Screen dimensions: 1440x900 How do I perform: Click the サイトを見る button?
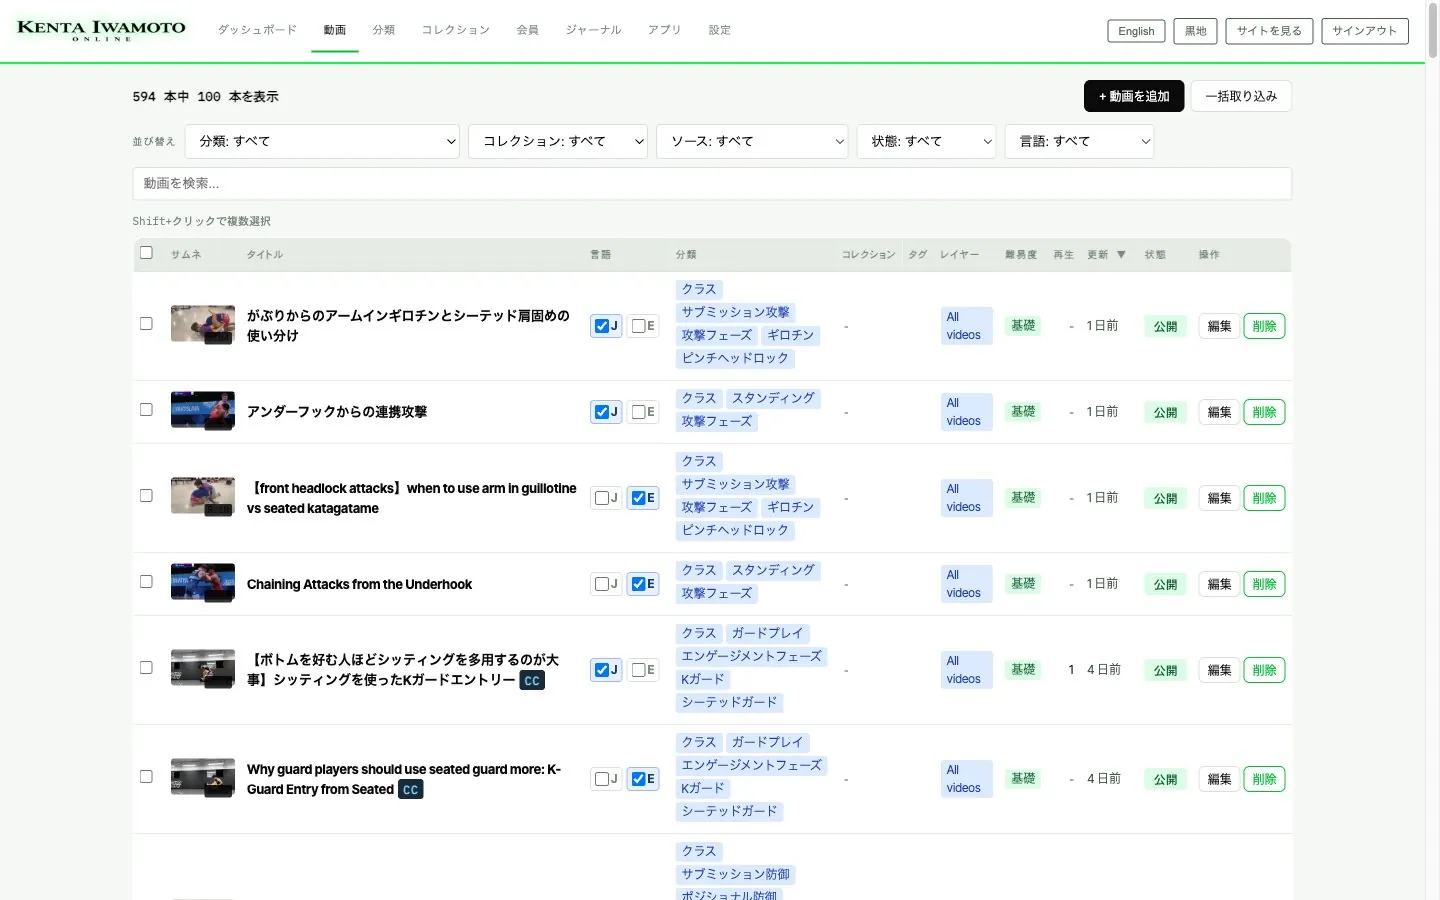(1269, 31)
